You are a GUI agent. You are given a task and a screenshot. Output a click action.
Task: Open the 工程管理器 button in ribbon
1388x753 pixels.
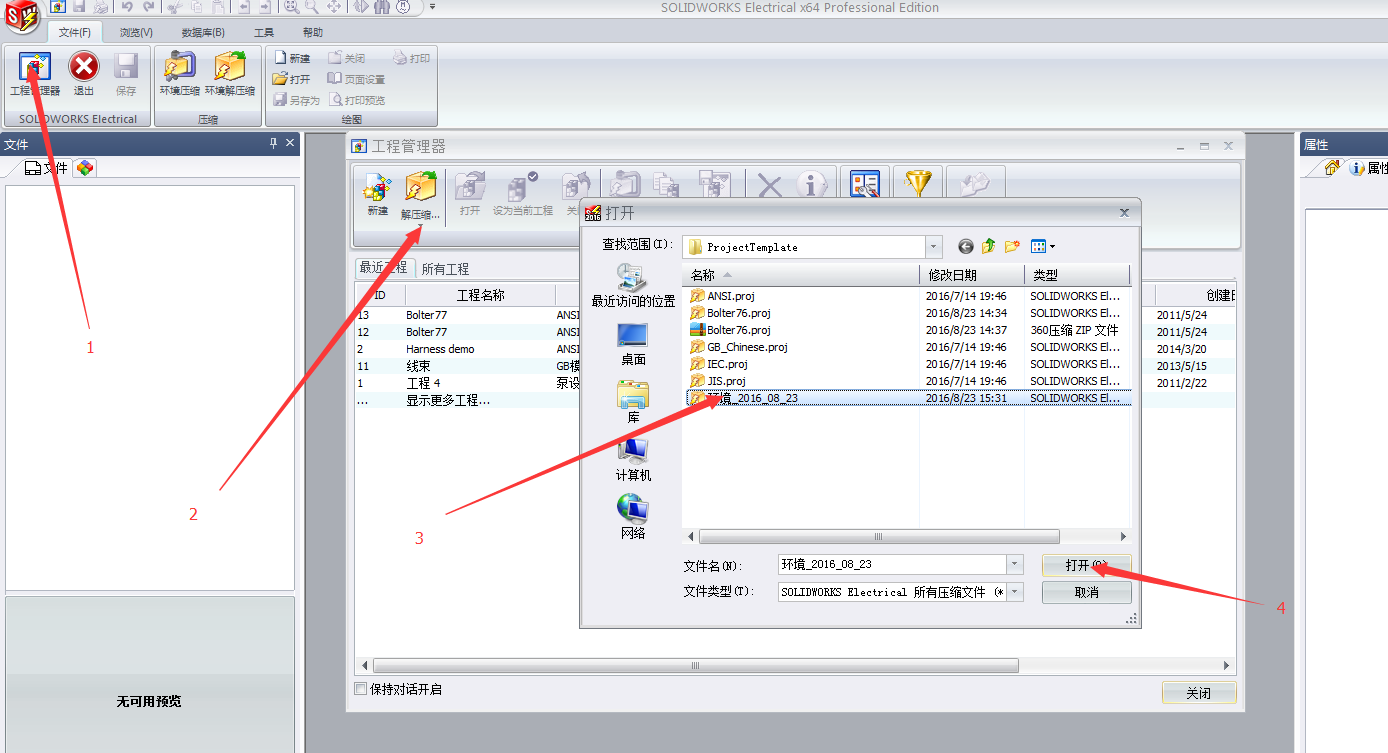[x=35, y=75]
